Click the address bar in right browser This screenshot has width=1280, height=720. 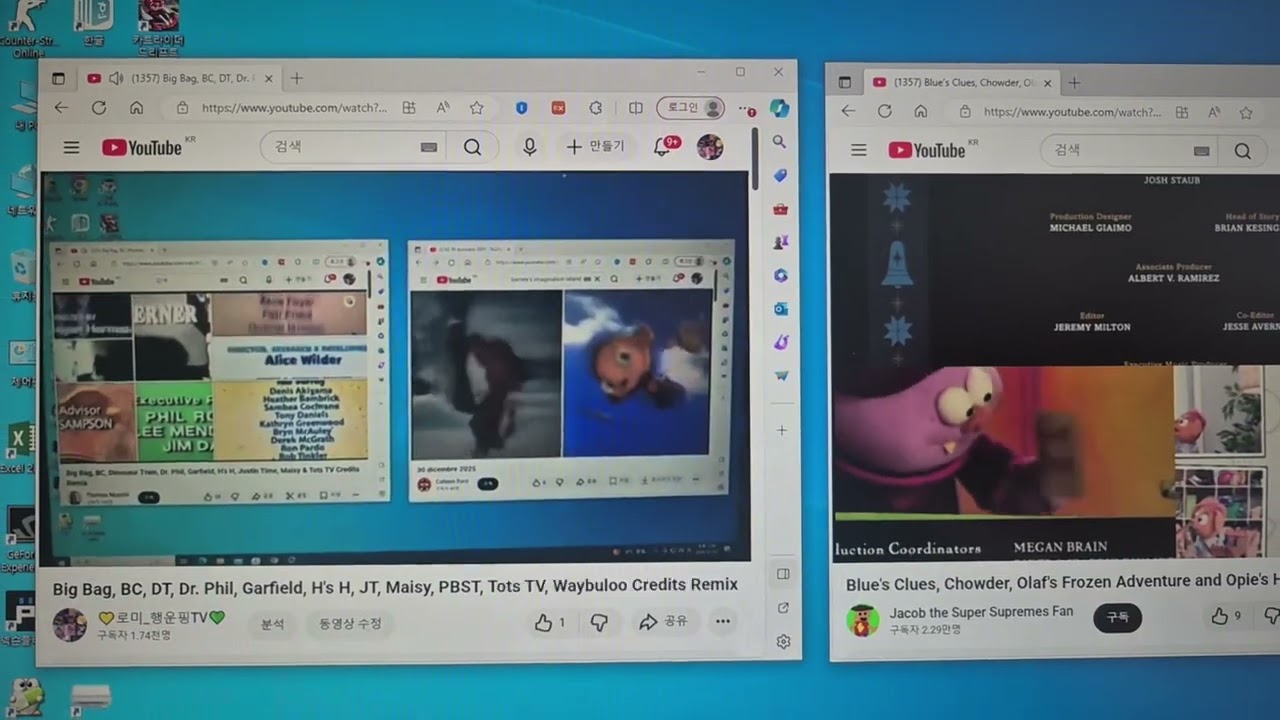1072,112
